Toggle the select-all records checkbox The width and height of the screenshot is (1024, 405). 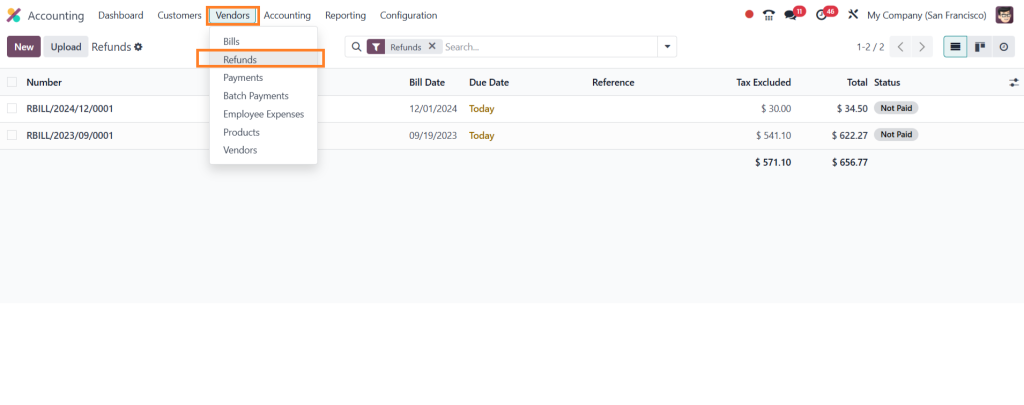coord(12,82)
